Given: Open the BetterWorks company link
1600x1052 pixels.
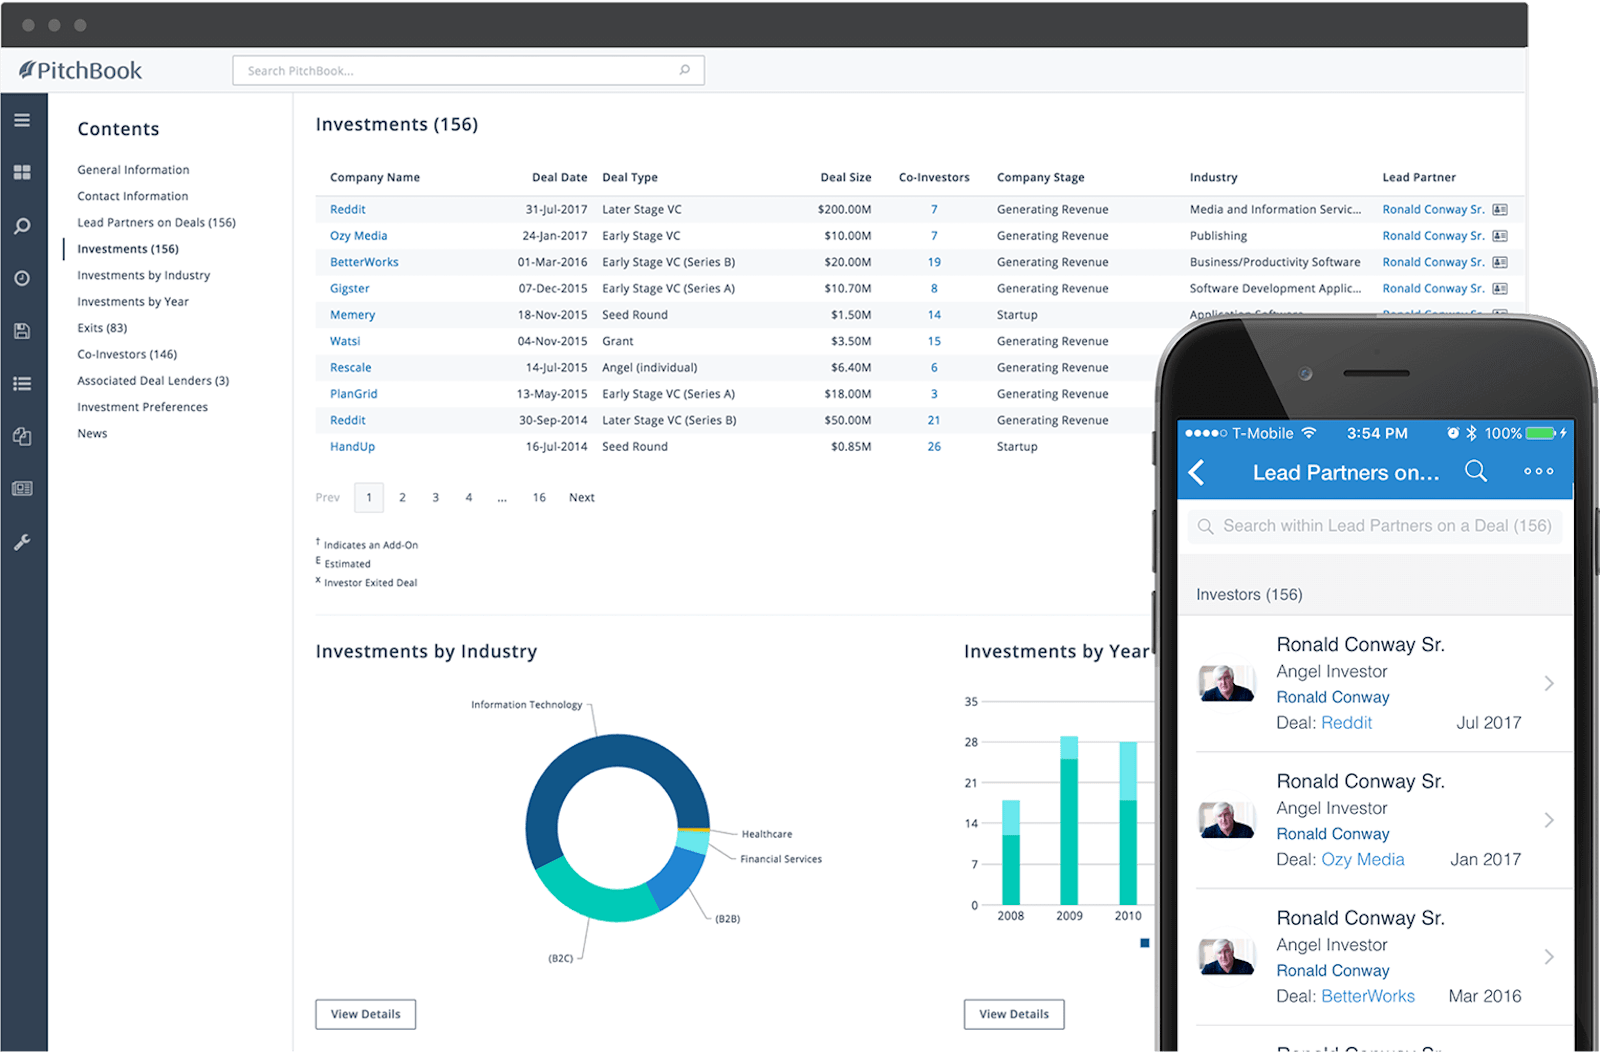Looking at the screenshot, I should [364, 262].
